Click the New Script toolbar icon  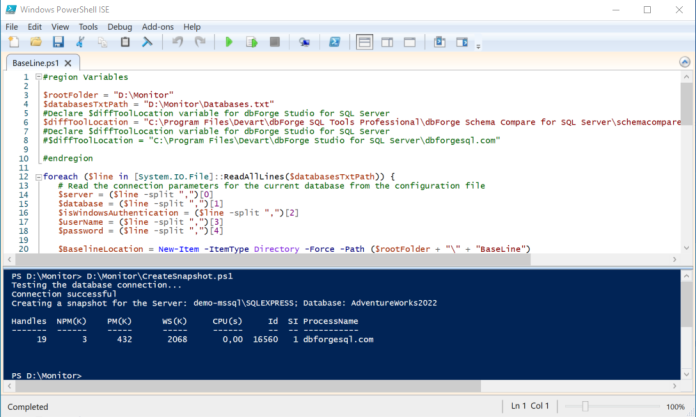click(14, 42)
